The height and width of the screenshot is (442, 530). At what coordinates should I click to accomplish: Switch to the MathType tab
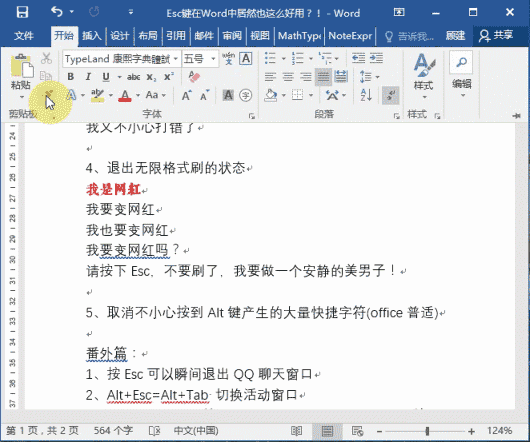coord(299,35)
